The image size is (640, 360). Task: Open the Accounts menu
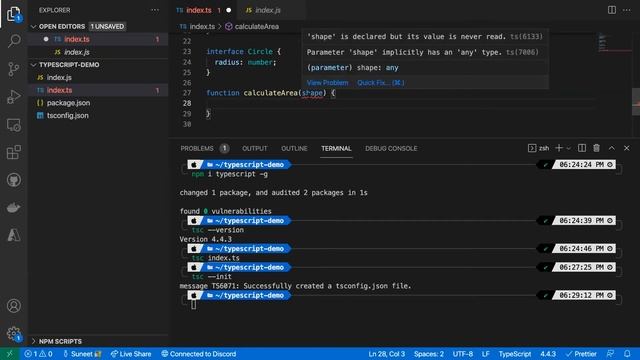click(14, 306)
